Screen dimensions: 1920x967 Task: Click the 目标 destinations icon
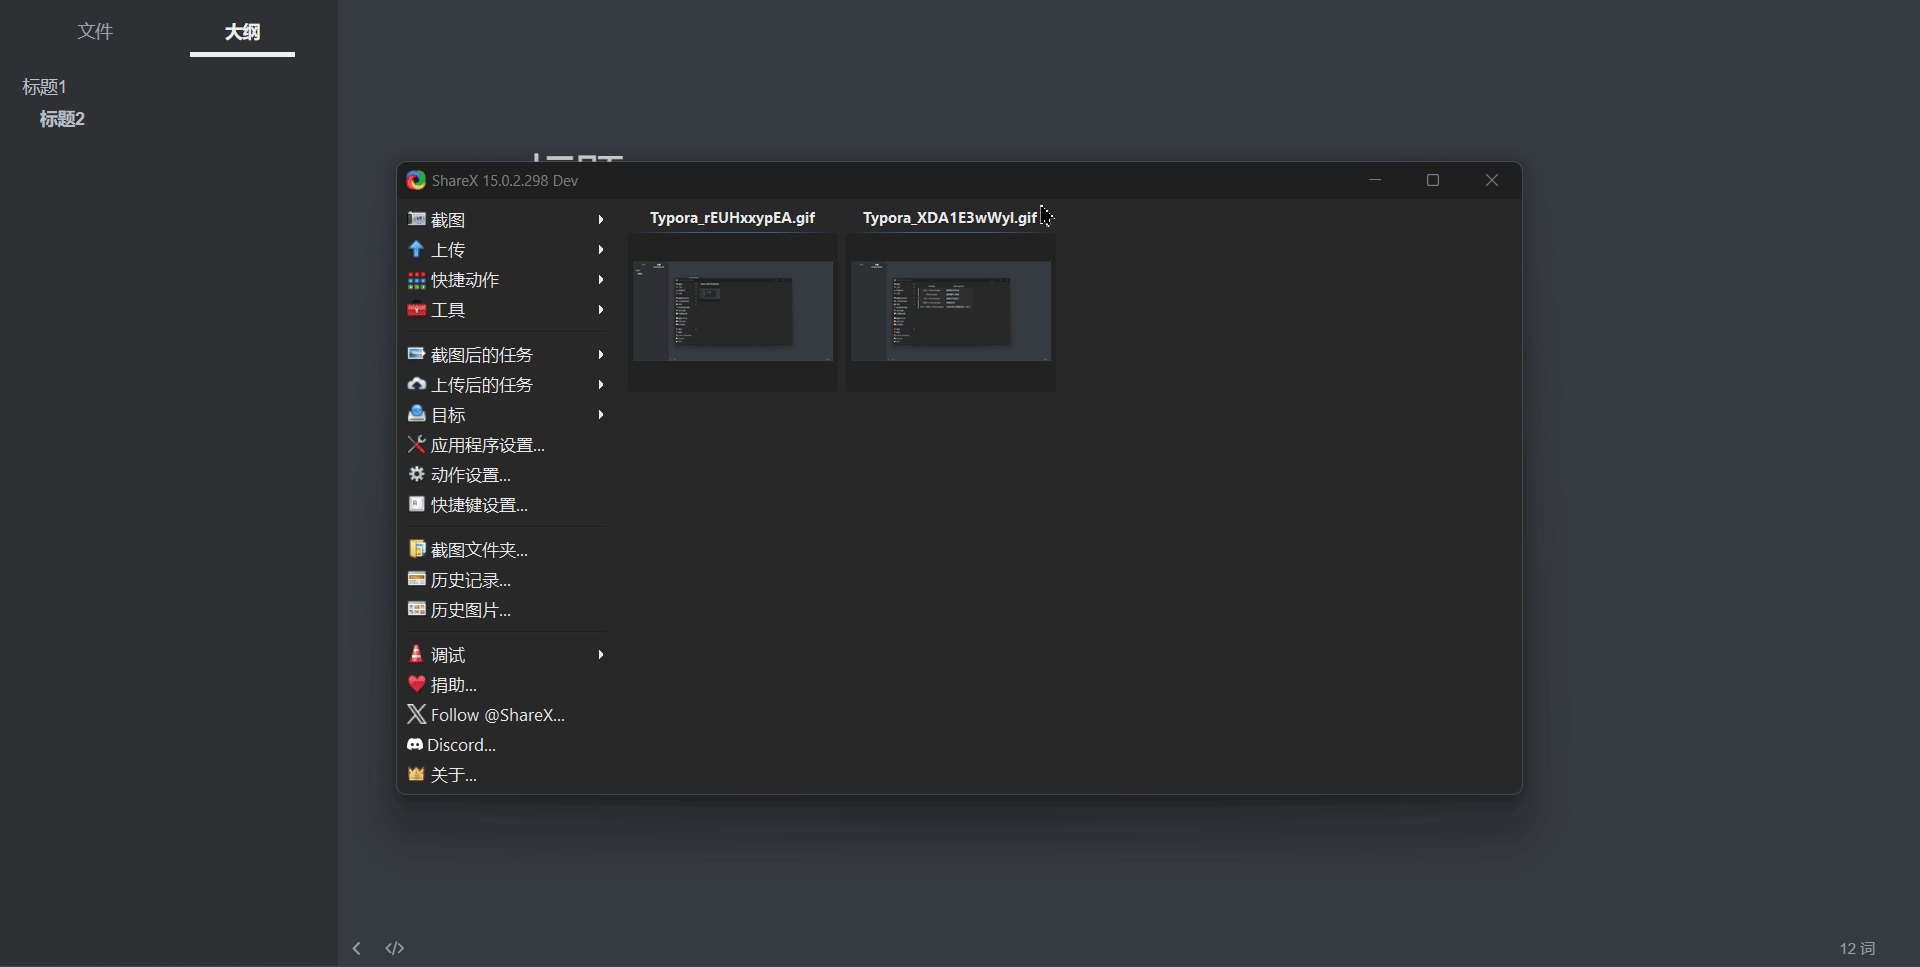[x=417, y=414]
